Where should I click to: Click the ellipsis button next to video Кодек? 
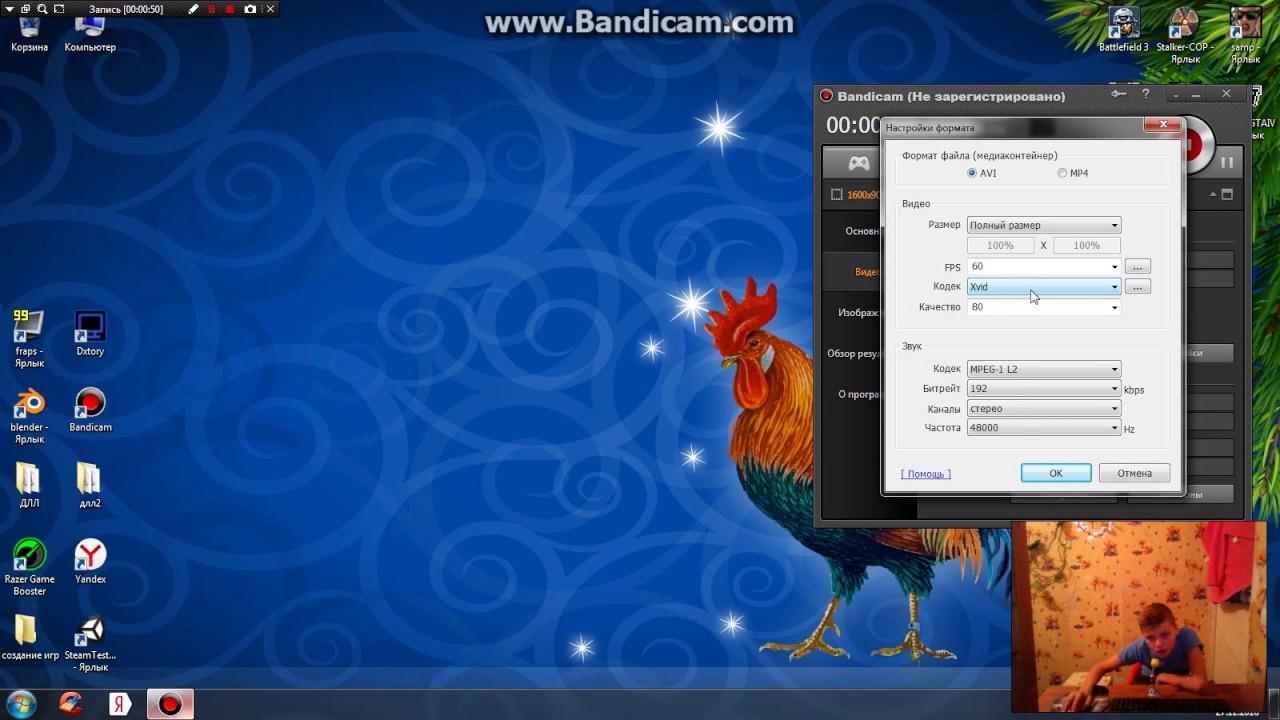pos(1137,287)
